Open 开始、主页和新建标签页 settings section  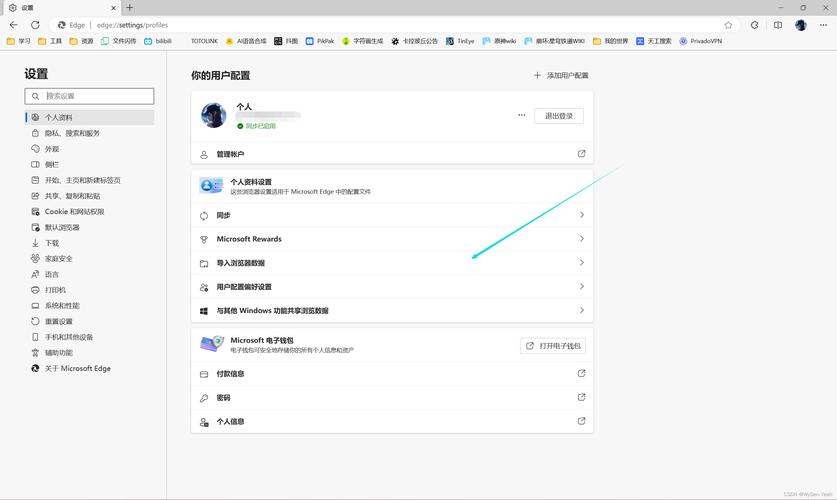[x=90, y=180]
